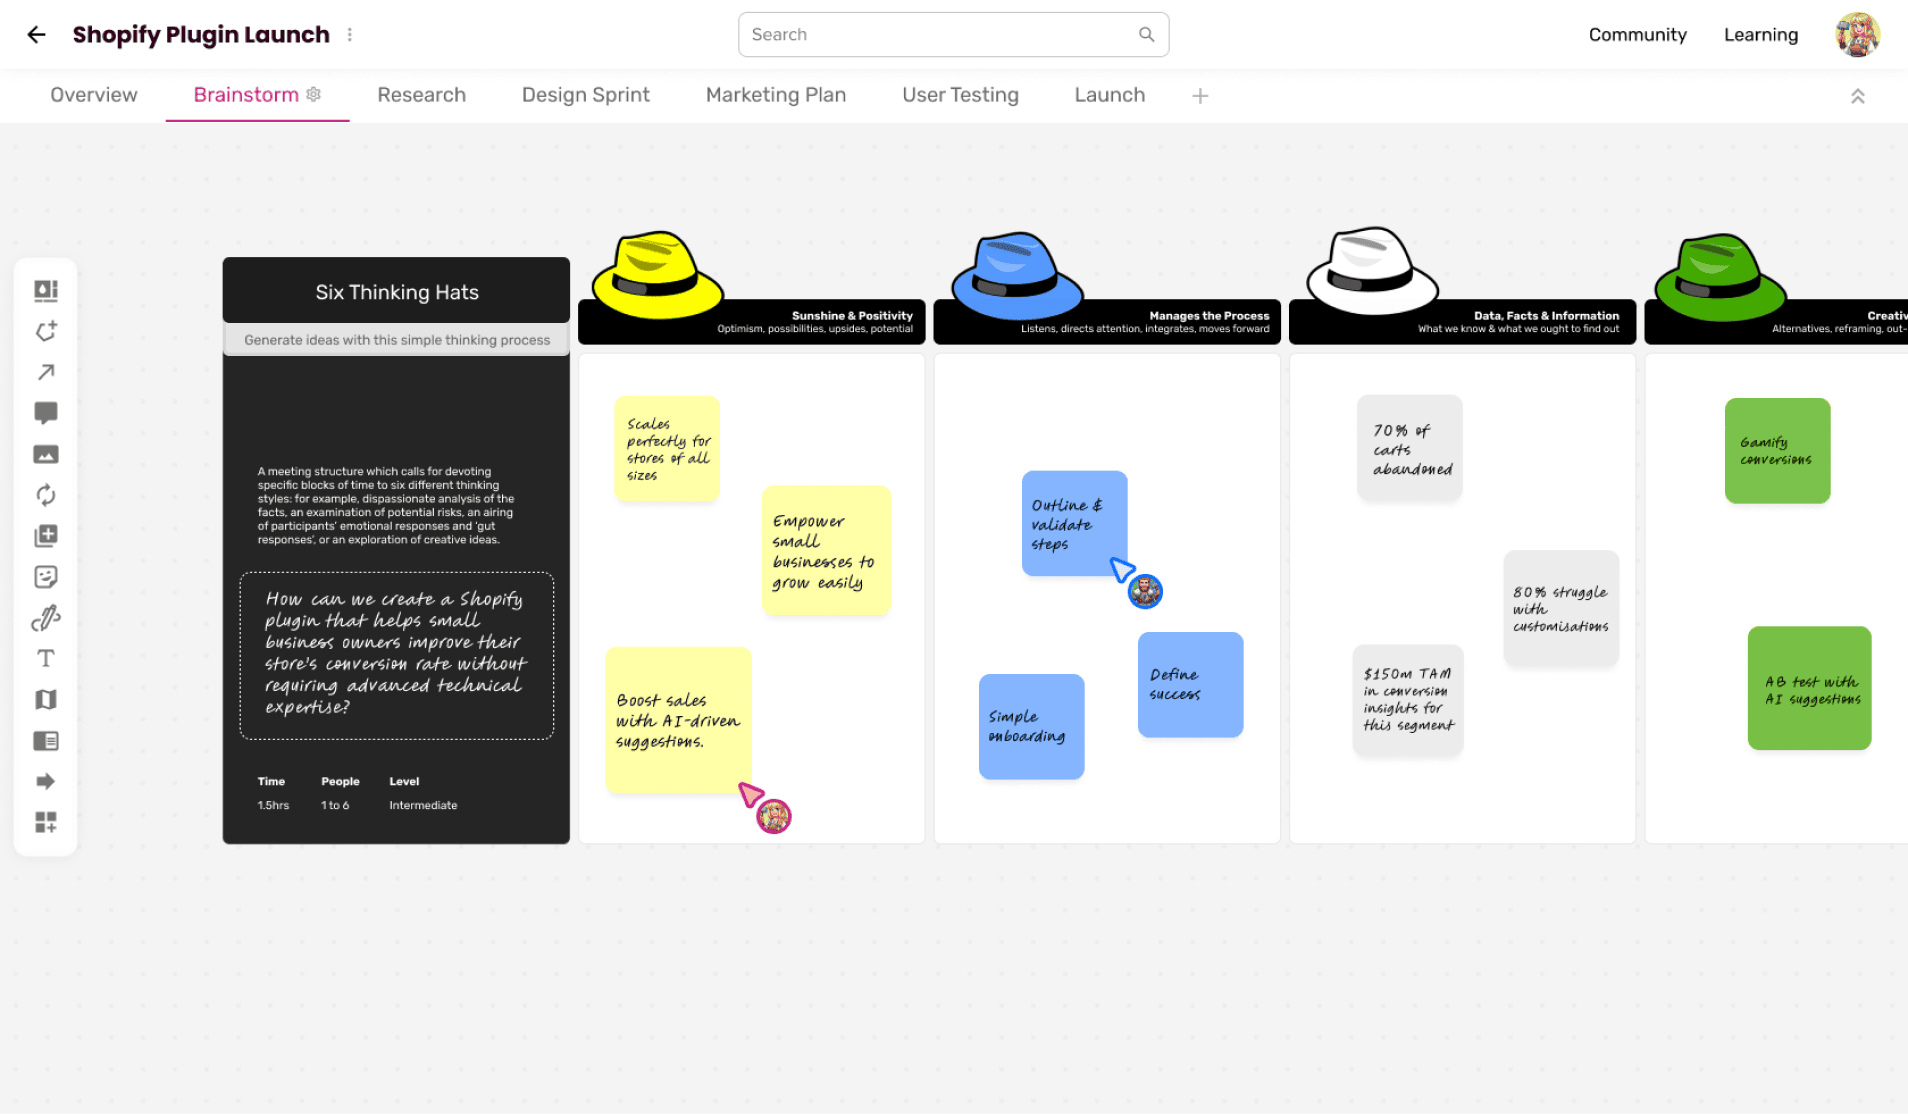The height and width of the screenshot is (1114, 1908).
Task: Open the Shopify Plugin Launch options menu
Action: pyautogui.click(x=349, y=34)
